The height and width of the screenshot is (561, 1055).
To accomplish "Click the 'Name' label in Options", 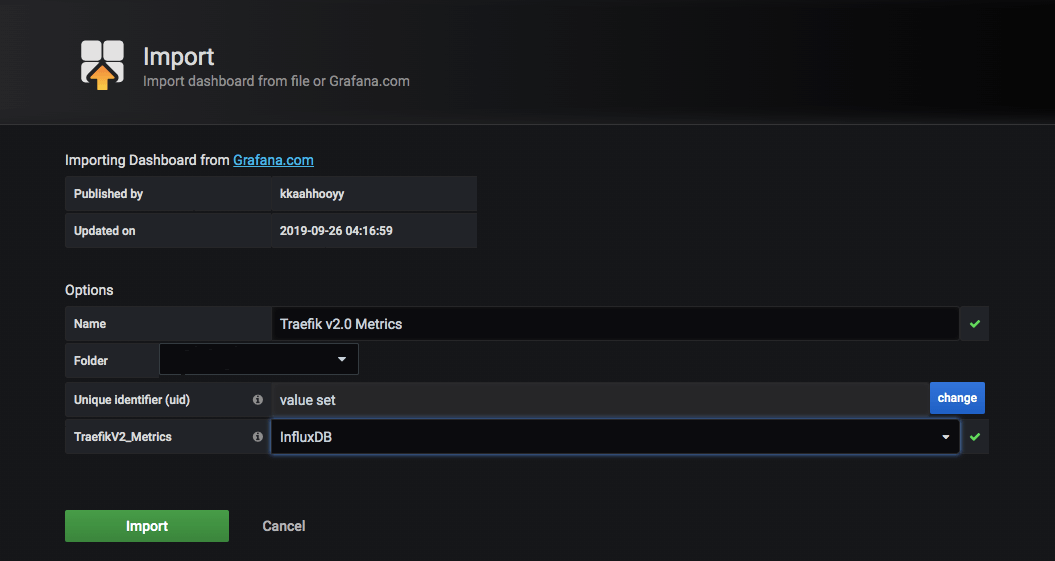I will point(90,324).
